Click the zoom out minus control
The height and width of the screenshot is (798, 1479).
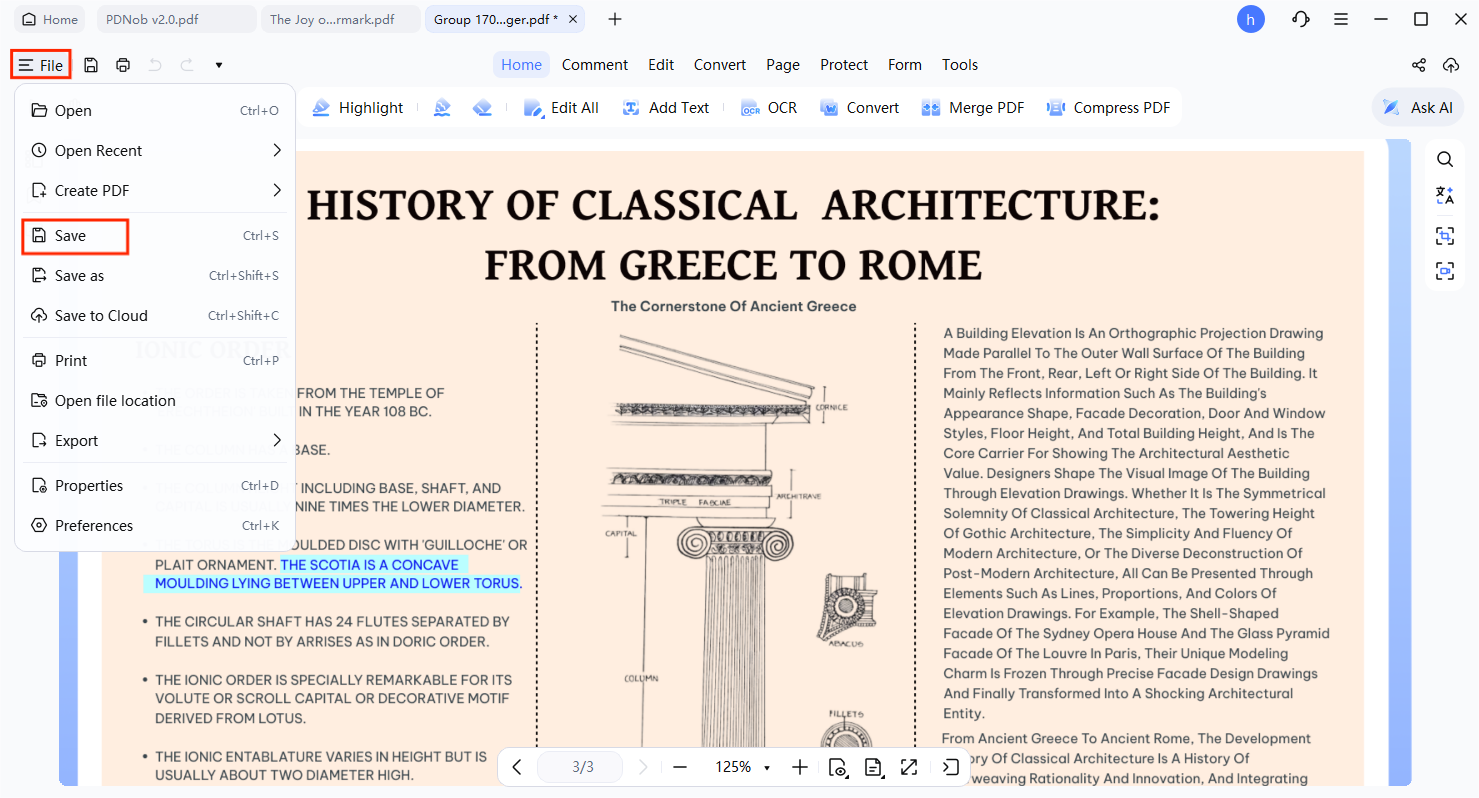coord(680,767)
